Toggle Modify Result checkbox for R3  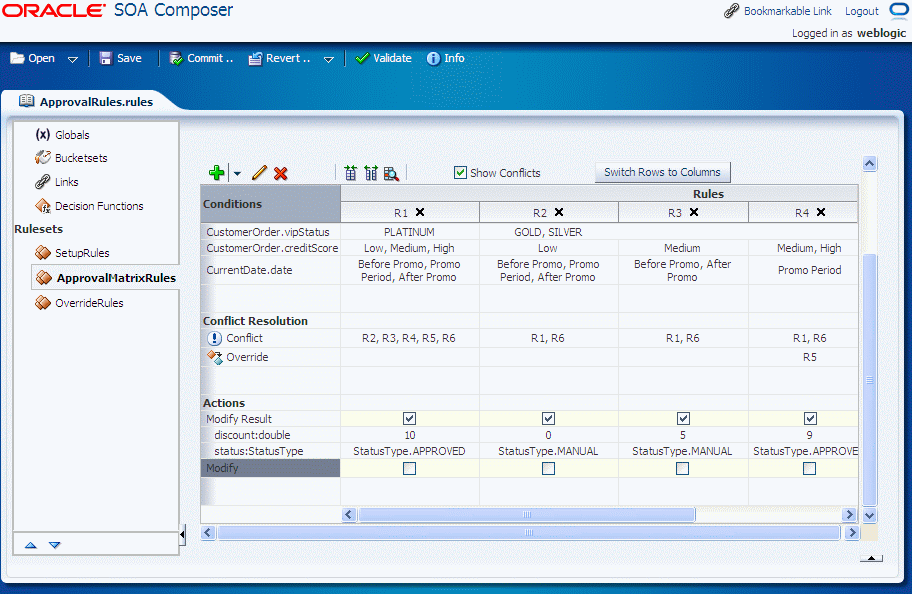coord(683,419)
